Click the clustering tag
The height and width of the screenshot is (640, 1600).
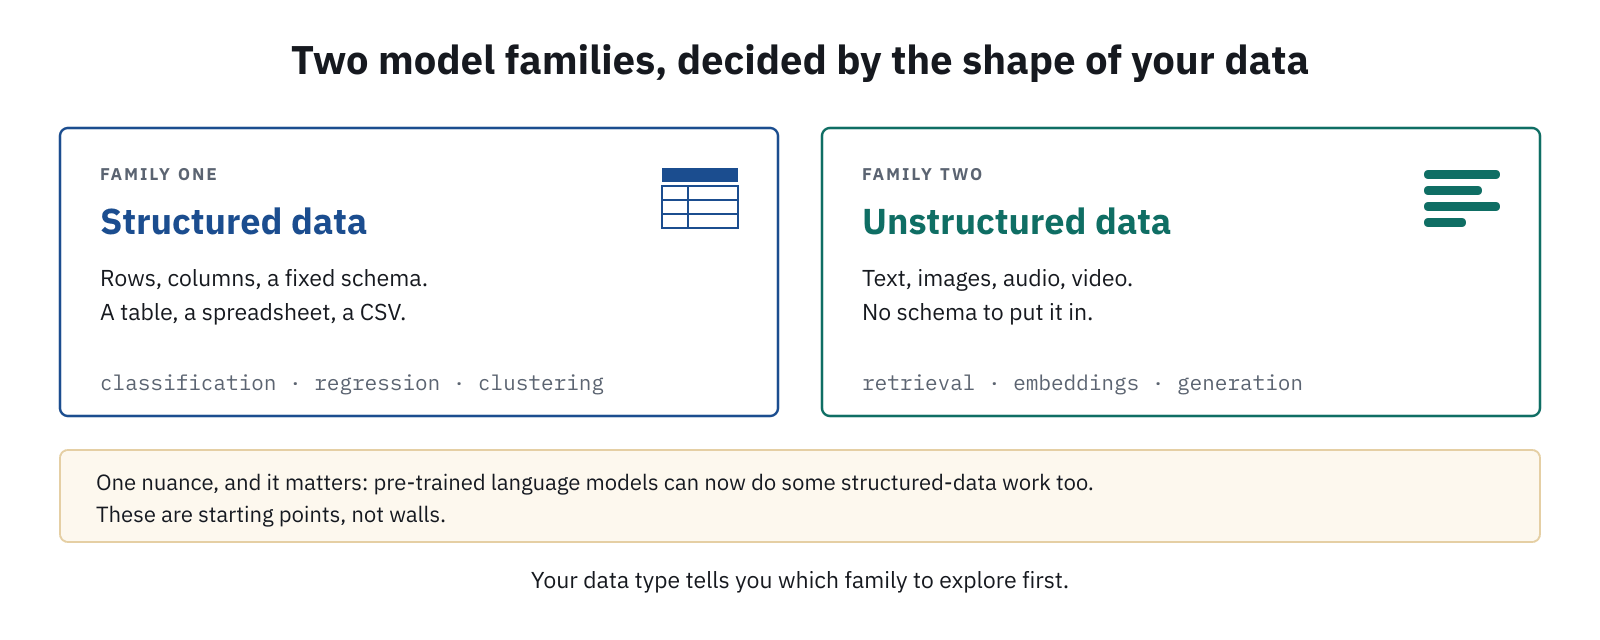tap(541, 383)
